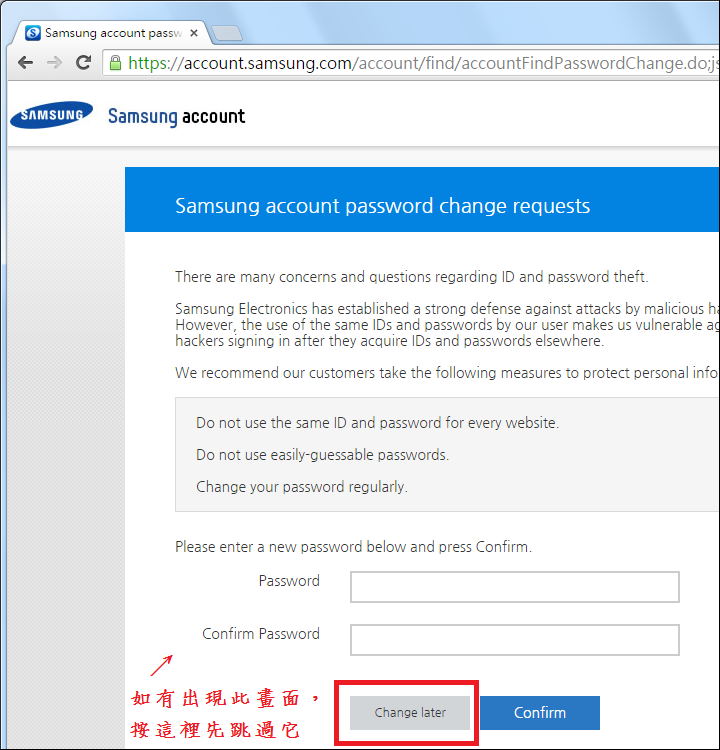Click the Confirm Password label text
This screenshot has width=720, height=750.
[x=261, y=634]
